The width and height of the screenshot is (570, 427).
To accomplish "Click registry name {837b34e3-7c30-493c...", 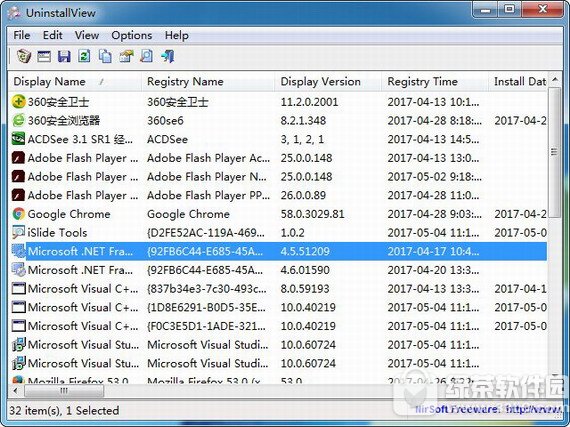I will (x=206, y=289).
